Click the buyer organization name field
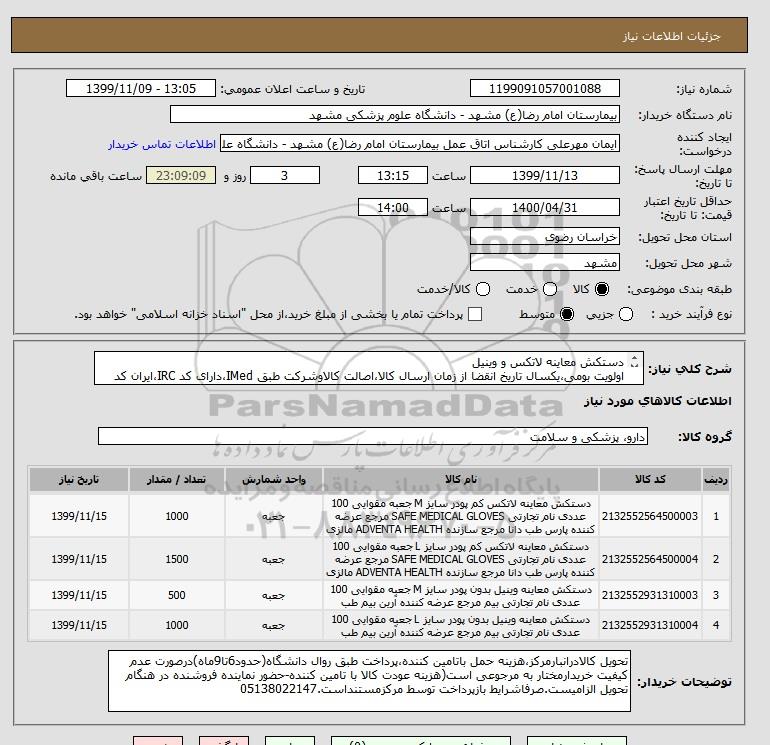Image resolution: width=770 pixels, height=745 pixels. (395, 114)
